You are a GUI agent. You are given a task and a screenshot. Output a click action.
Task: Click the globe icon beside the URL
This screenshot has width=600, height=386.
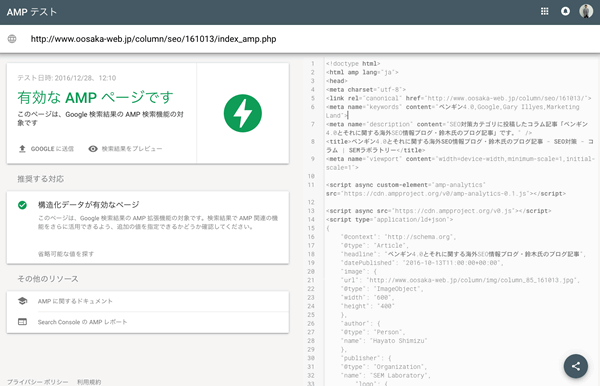tap(12, 39)
